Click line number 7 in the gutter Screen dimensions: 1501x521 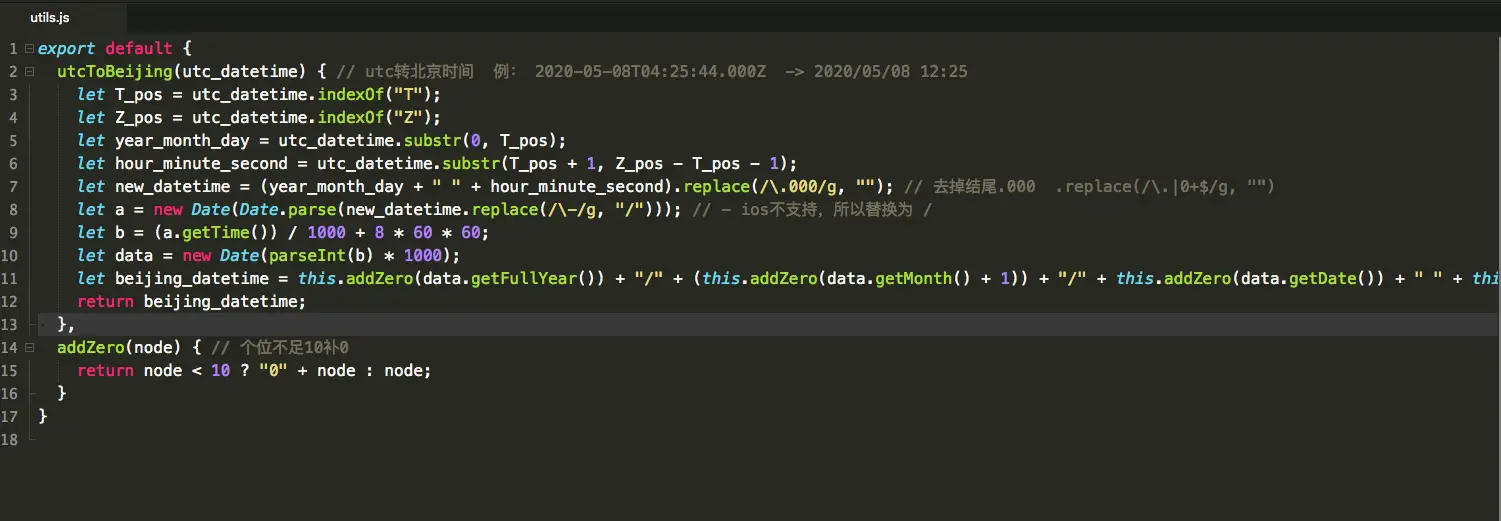pos(12,186)
